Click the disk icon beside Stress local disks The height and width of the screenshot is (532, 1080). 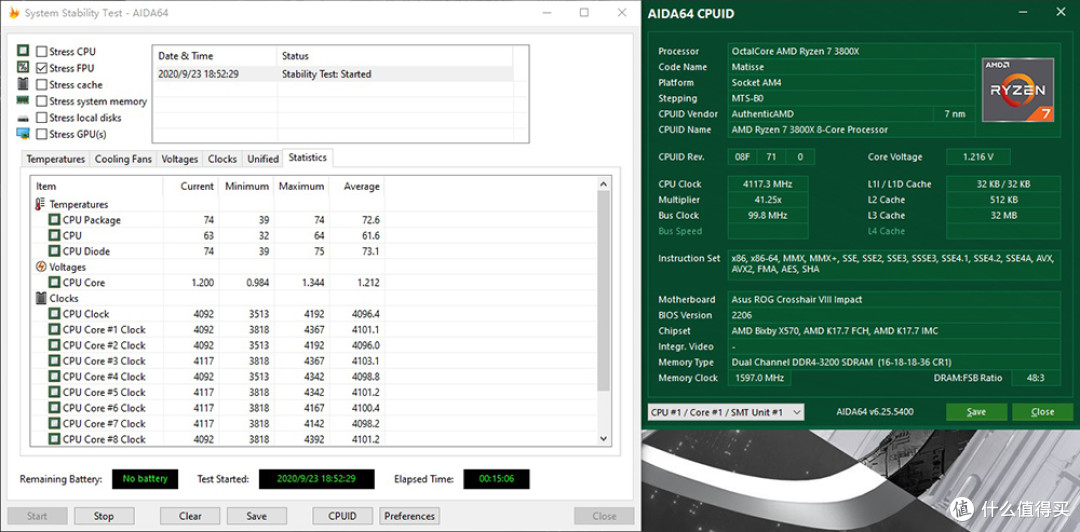click(x=23, y=119)
